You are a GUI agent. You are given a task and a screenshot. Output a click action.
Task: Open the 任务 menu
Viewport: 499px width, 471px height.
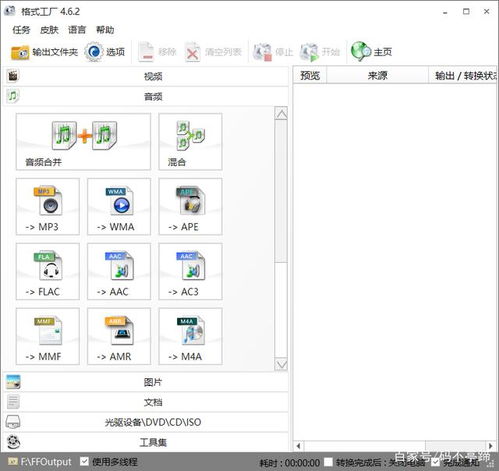coord(21,30)
